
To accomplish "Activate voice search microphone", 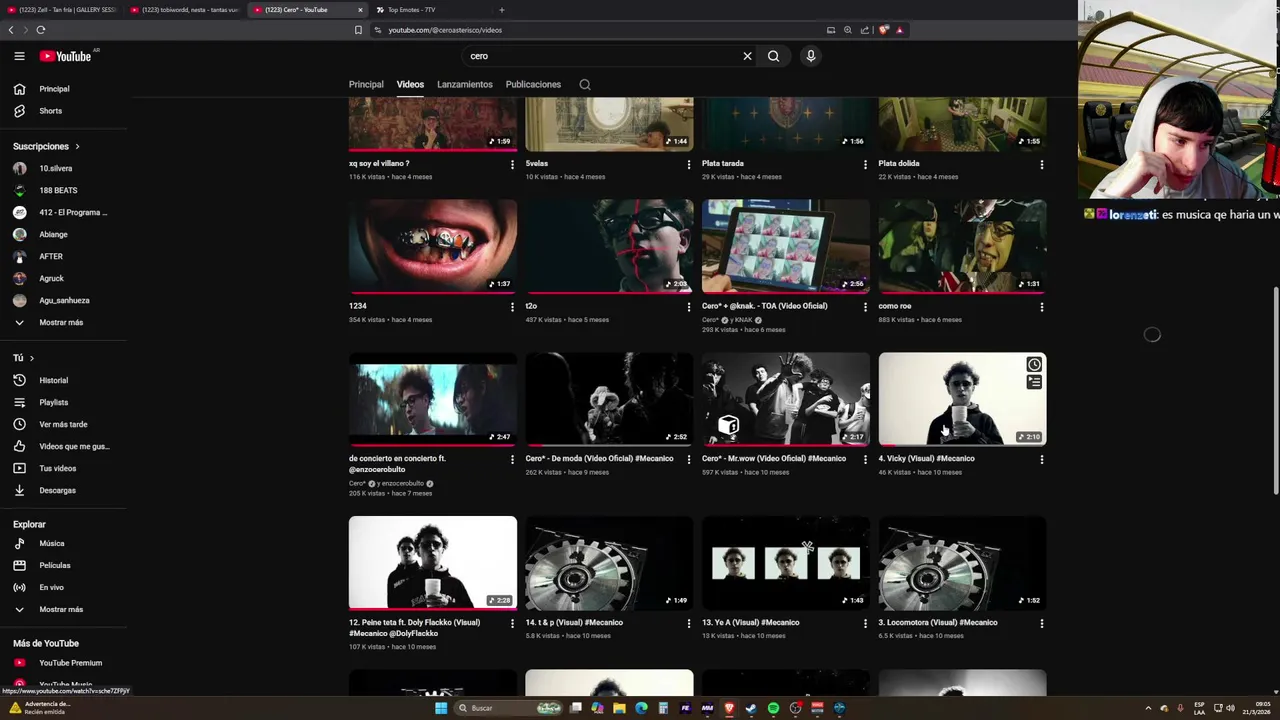I will point(811,56).
